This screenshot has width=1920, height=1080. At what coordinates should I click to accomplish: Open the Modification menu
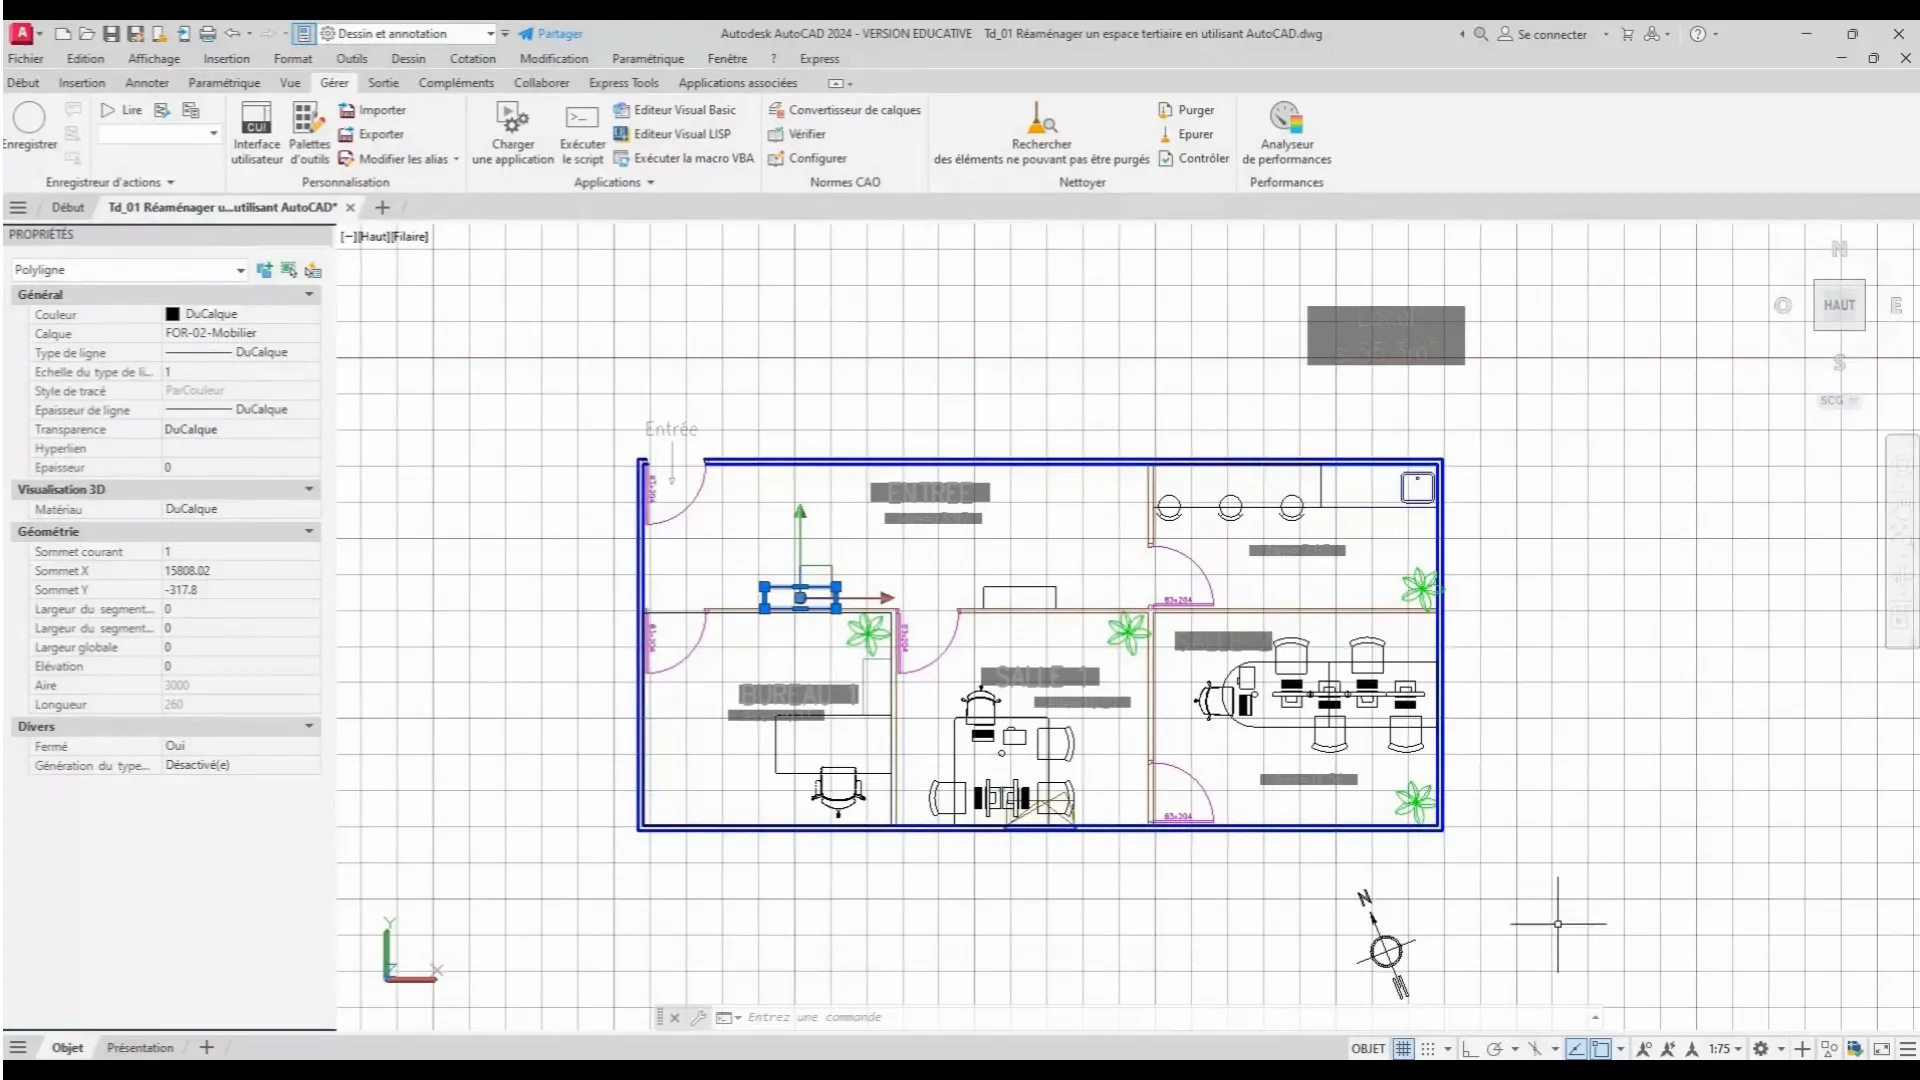point(554,59)
